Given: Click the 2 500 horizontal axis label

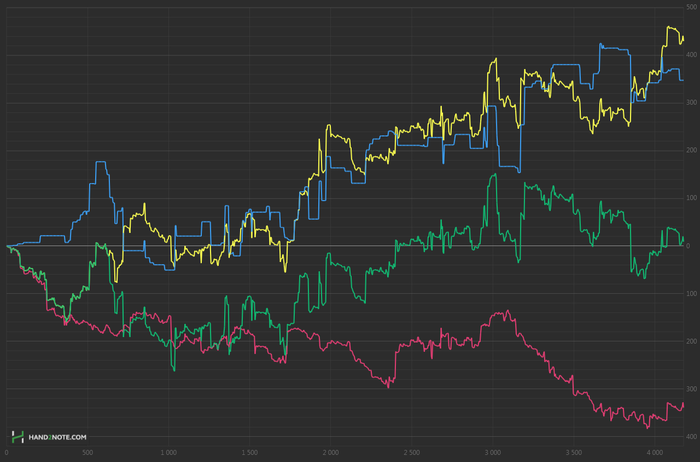Looking at the screenshot, I should [x=412, y=452].
